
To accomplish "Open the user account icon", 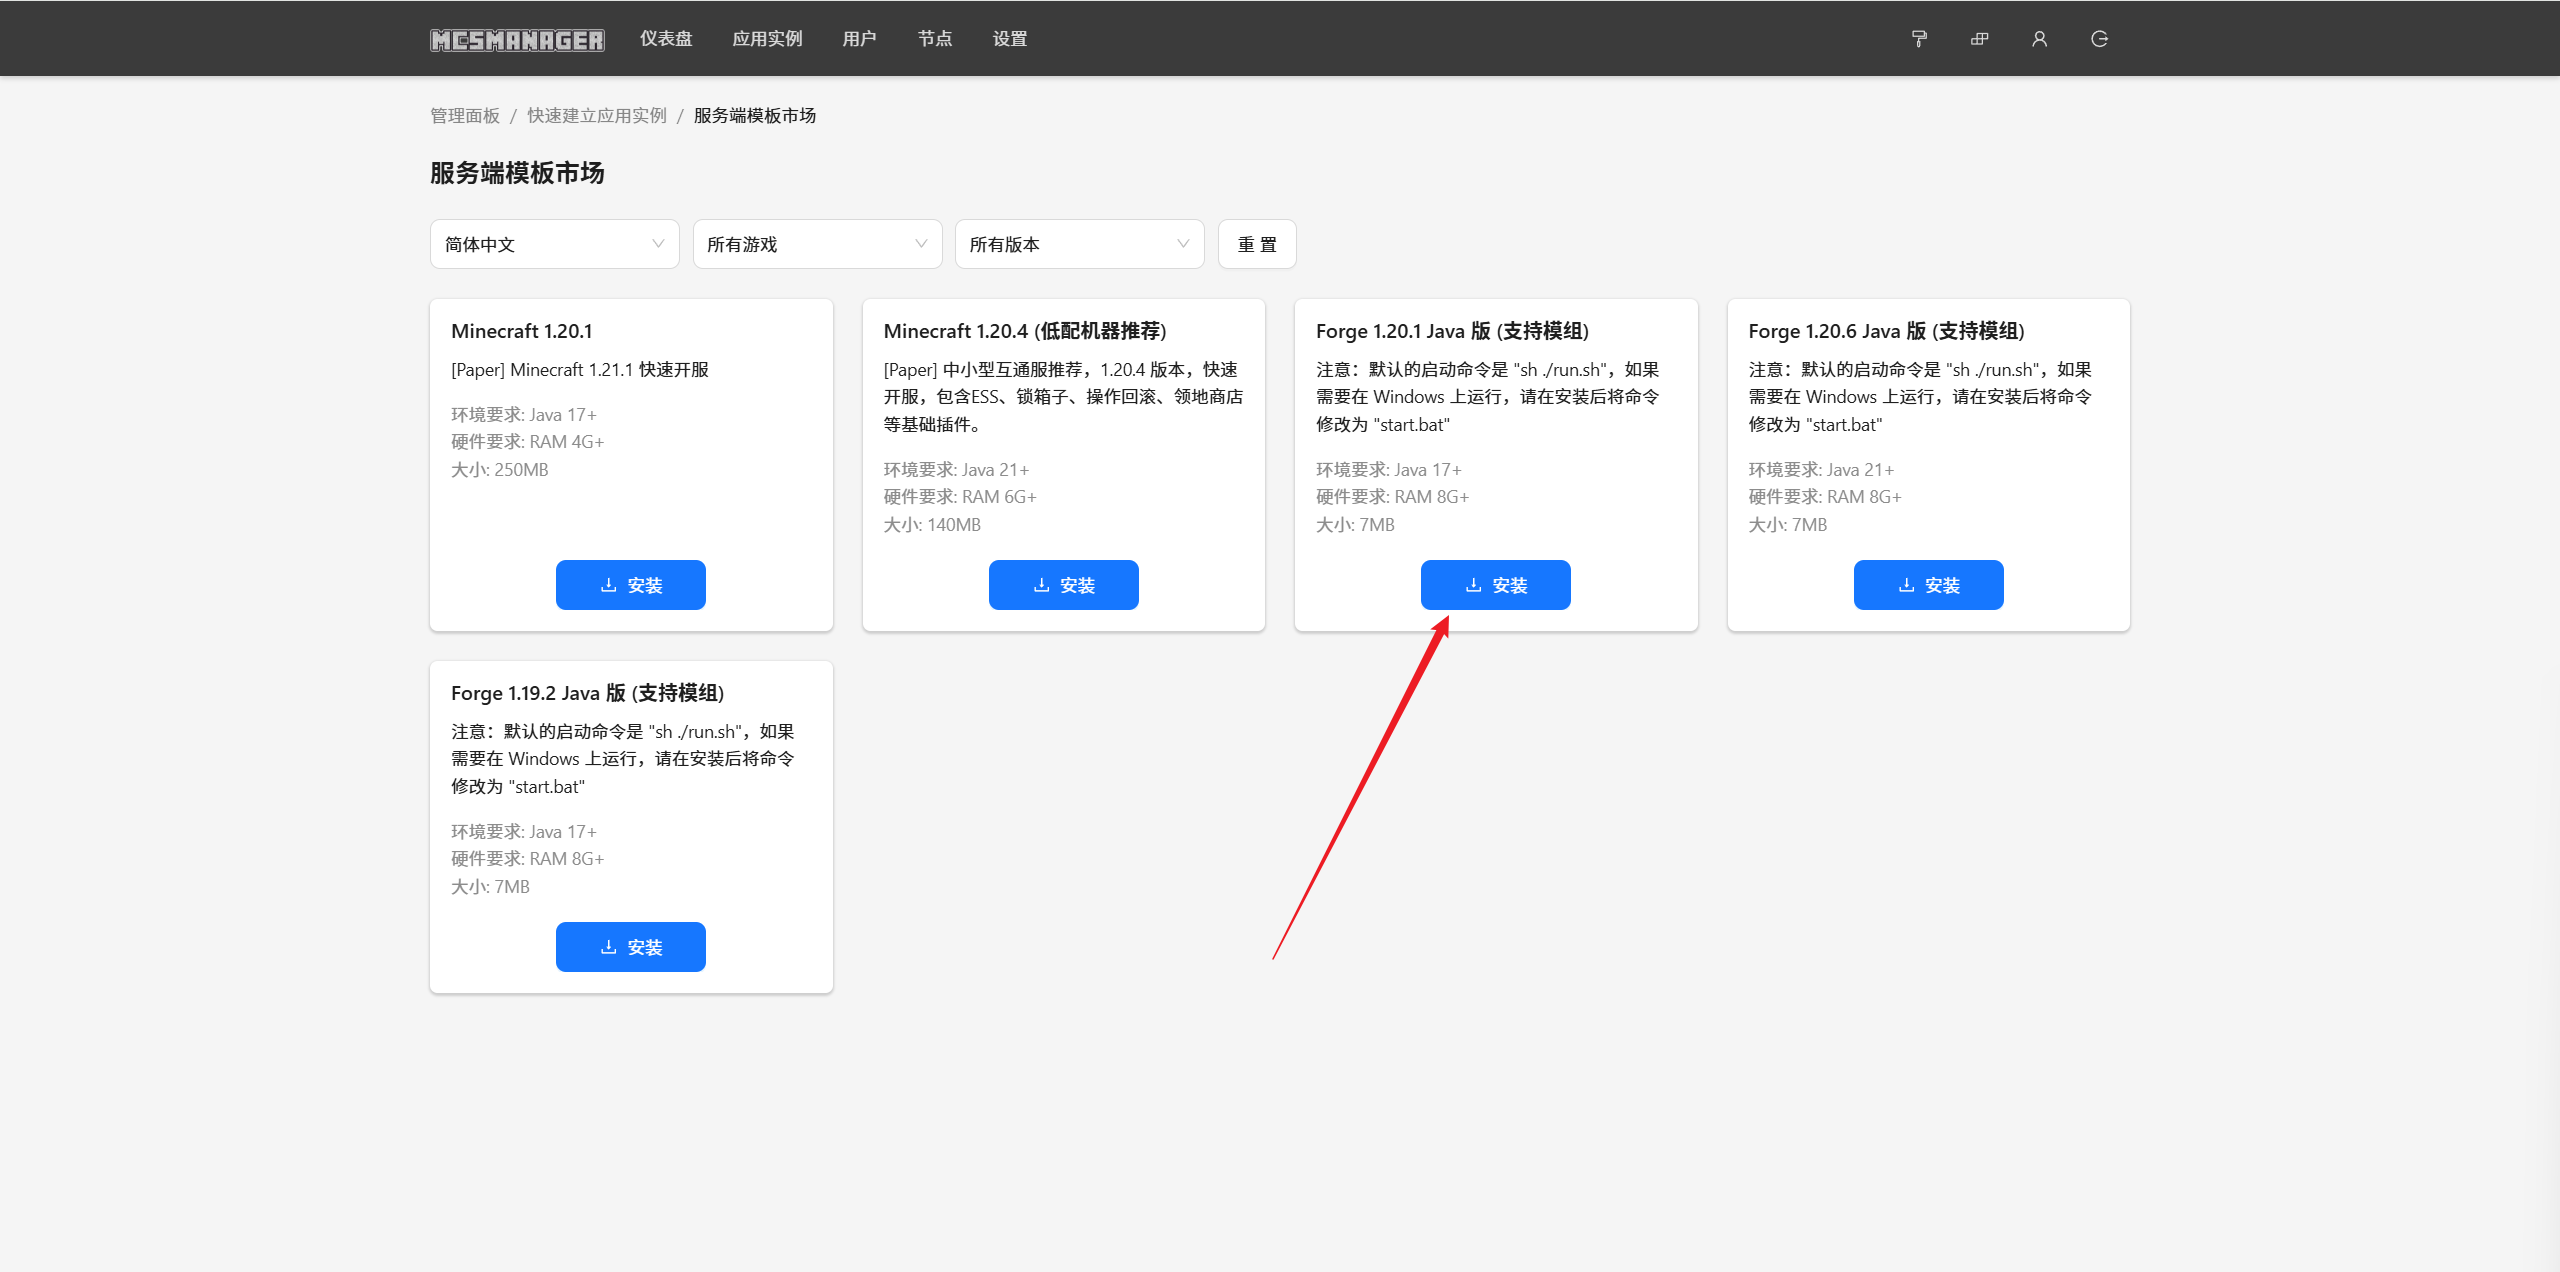I will click(2039, 39).
